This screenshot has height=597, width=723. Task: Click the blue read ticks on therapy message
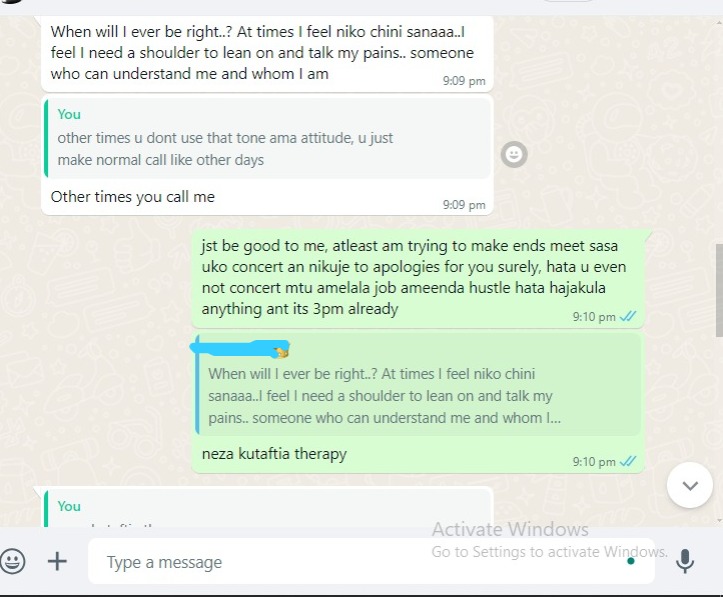[628, 461]
